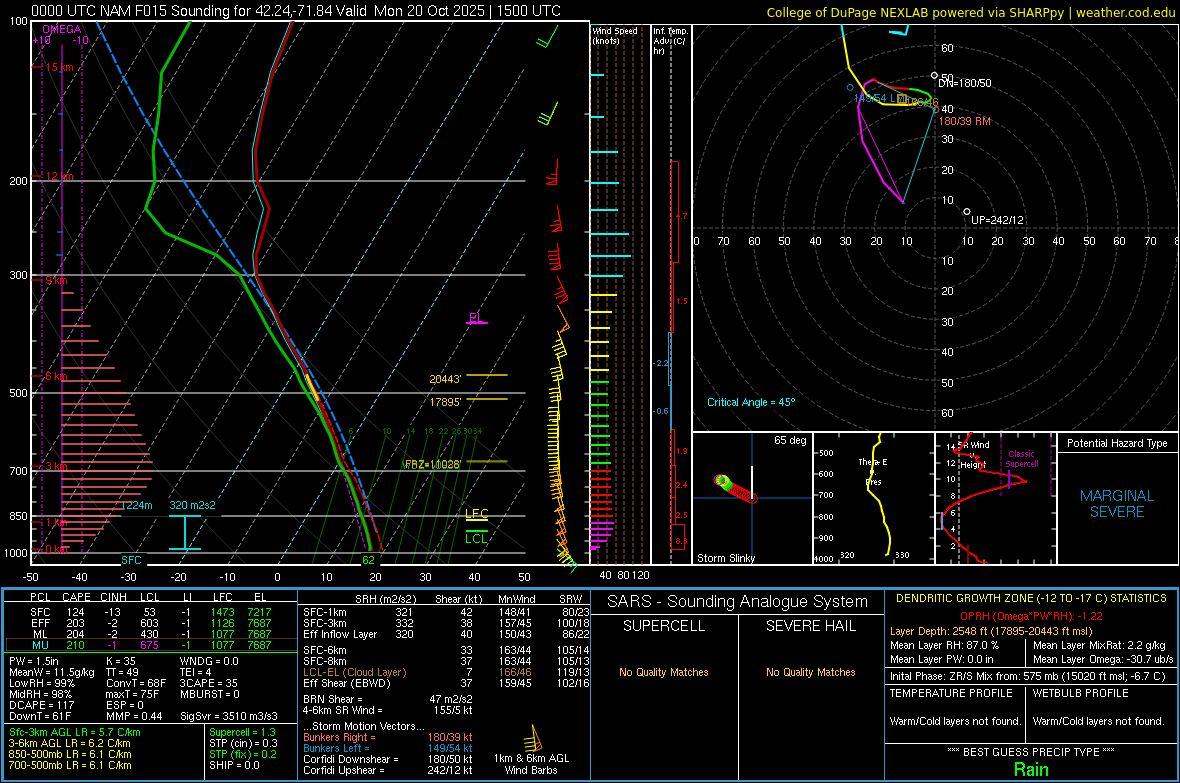
Task: Click the 320 m2s2 effective inflow bracket
Action: point(185,530)
